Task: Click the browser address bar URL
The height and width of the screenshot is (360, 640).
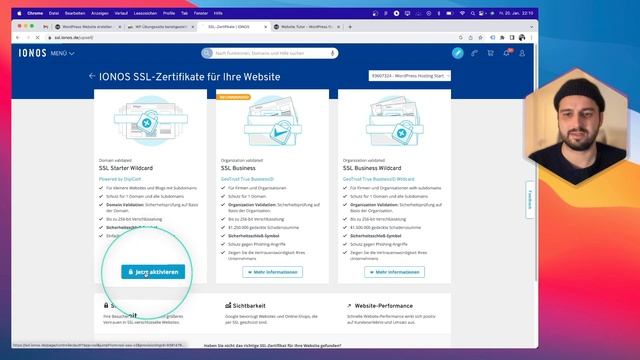Action: tap(74, 38)
